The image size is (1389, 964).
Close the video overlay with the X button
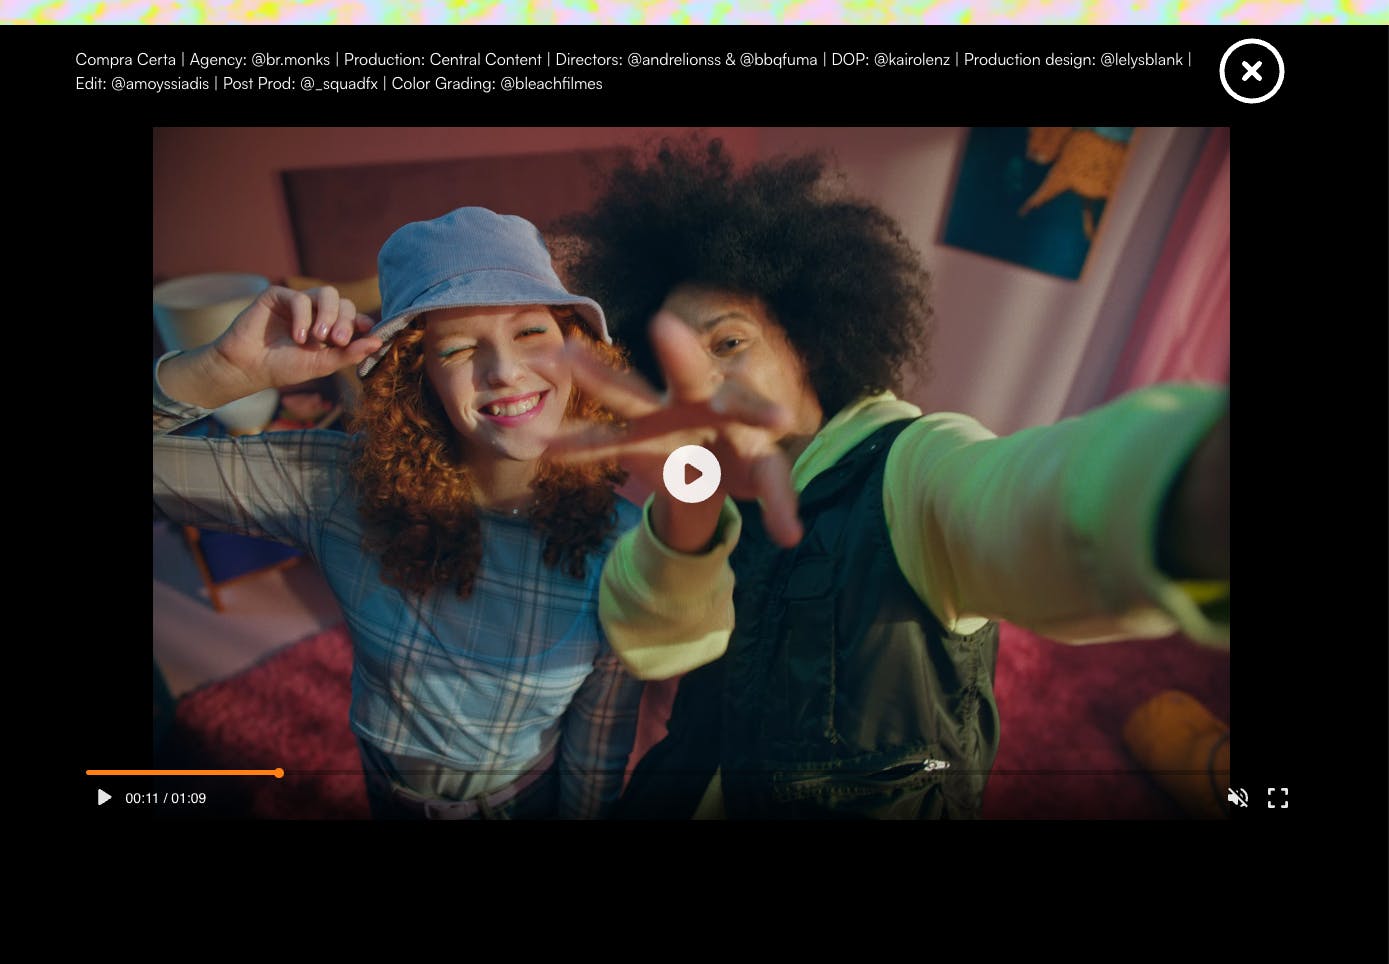point(1251,71)
